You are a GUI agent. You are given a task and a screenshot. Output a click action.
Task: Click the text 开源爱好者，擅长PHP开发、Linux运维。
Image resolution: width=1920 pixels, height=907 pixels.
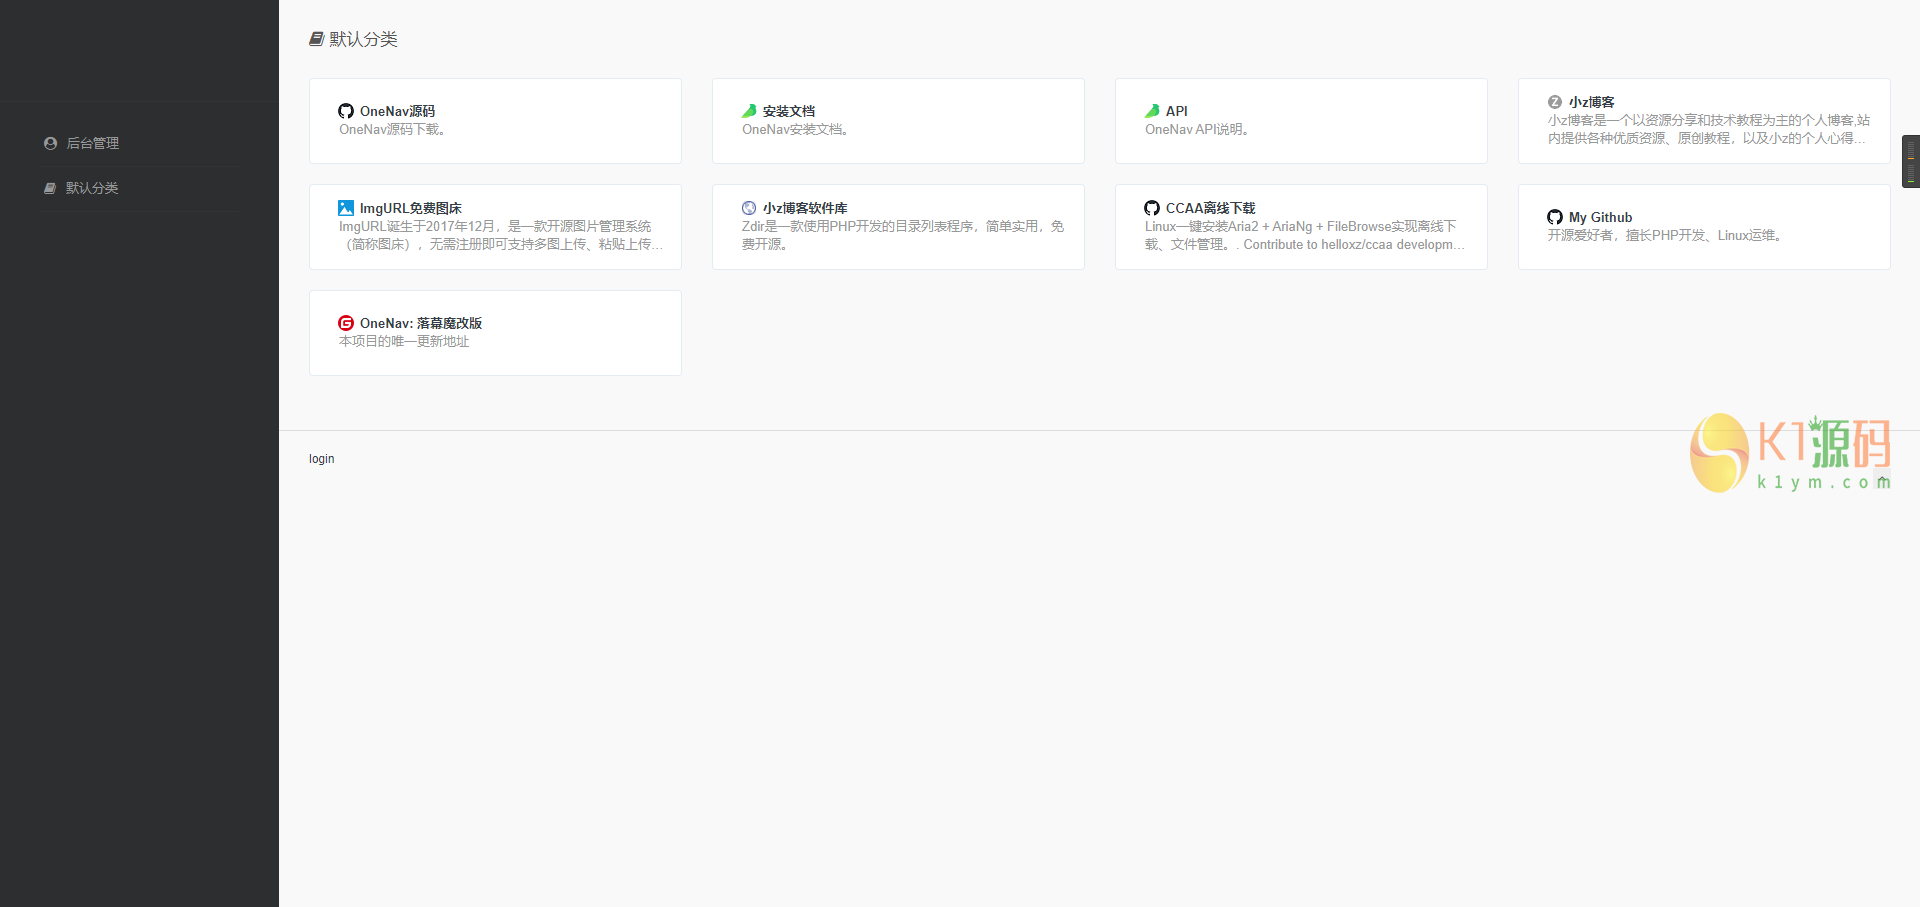(x=1666, y=235)
